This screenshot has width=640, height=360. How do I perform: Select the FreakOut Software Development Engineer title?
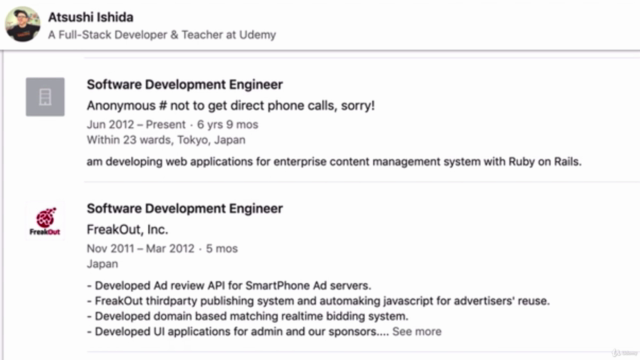tap(184, 209)
